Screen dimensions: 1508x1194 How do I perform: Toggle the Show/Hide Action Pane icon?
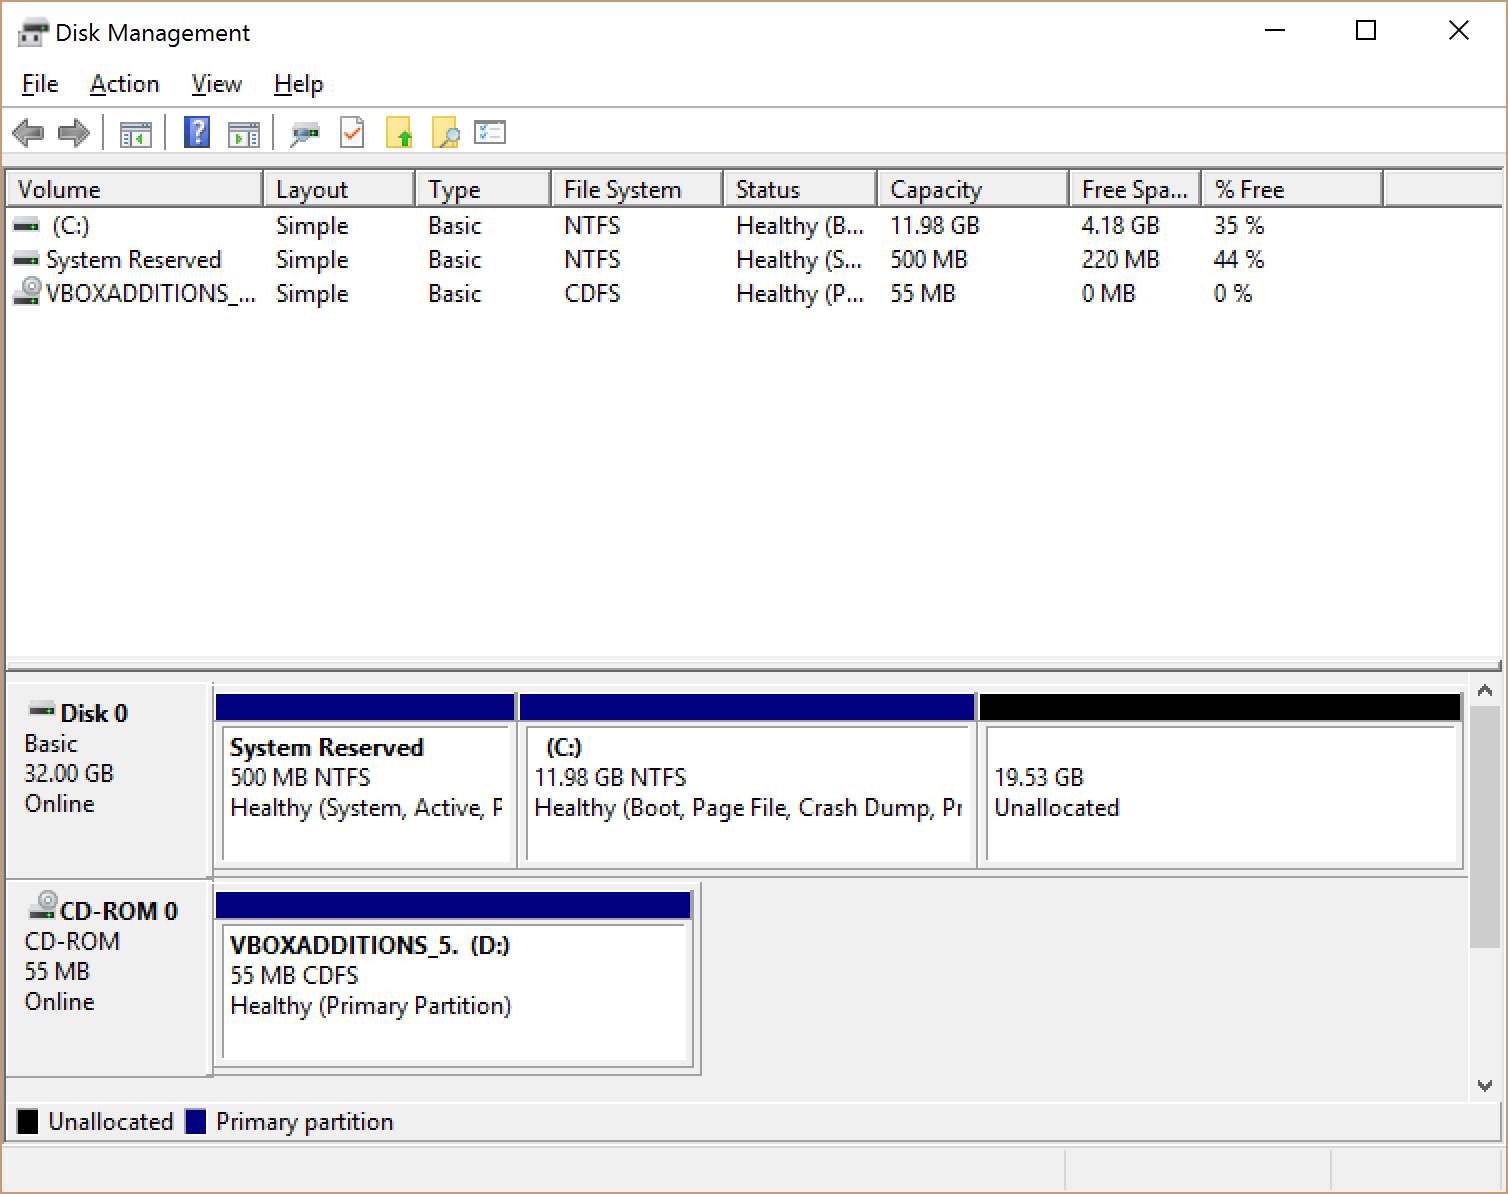pyautogui.click(x=243, y=133)
